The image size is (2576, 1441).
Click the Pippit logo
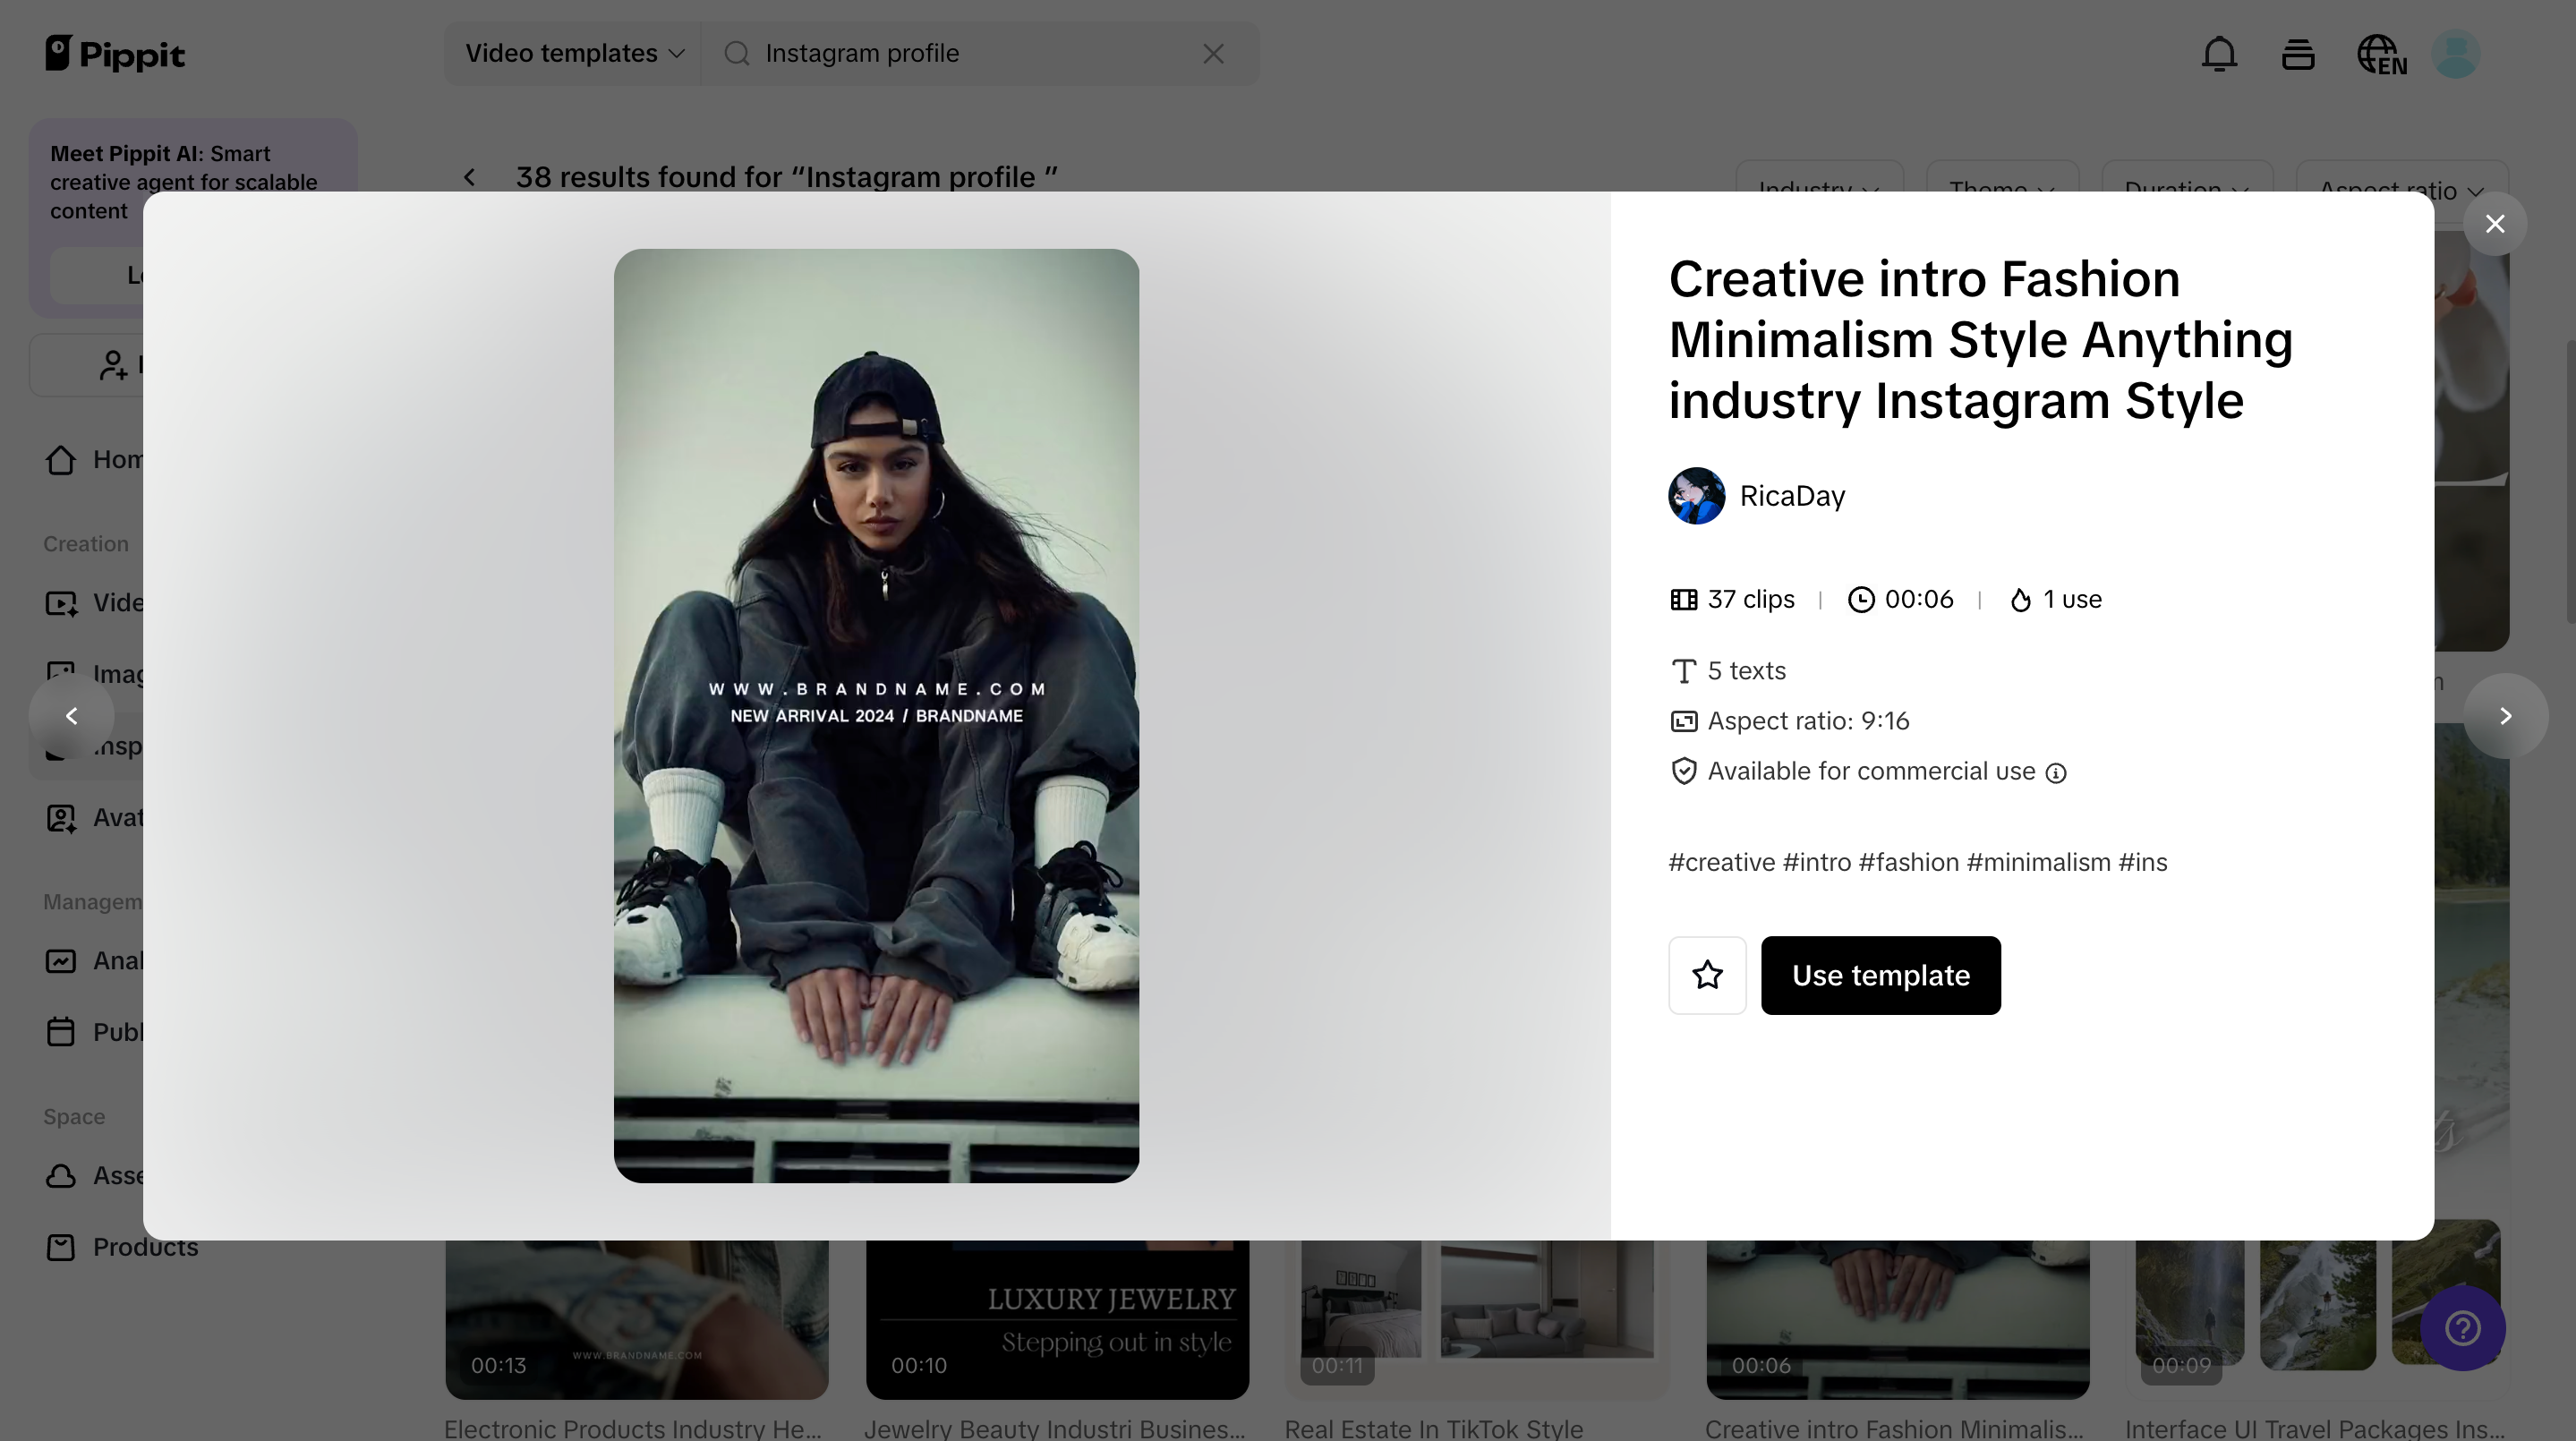pos(115,54)
